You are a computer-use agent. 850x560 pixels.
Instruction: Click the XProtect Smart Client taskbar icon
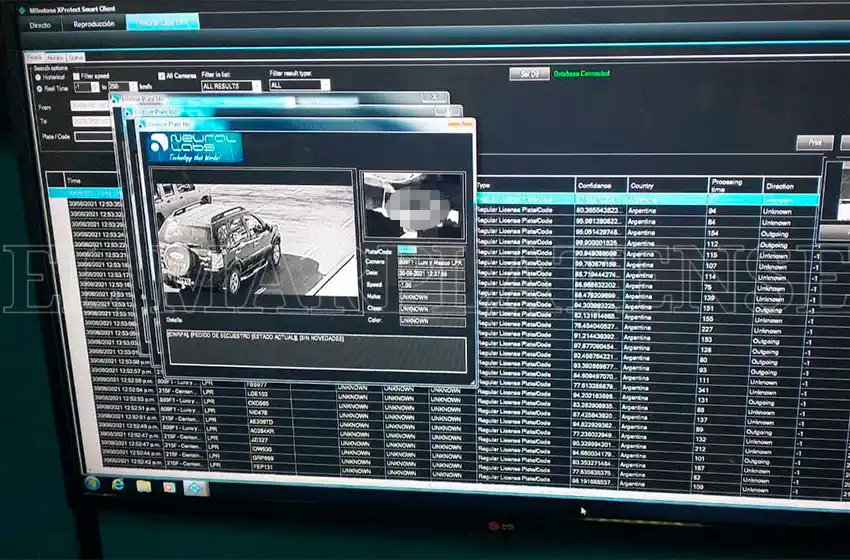[194, 488]
